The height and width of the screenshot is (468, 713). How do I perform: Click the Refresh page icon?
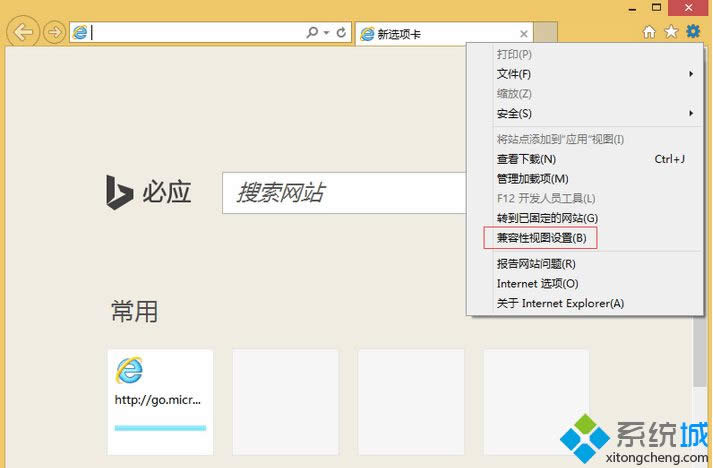[x=341, y=33]
